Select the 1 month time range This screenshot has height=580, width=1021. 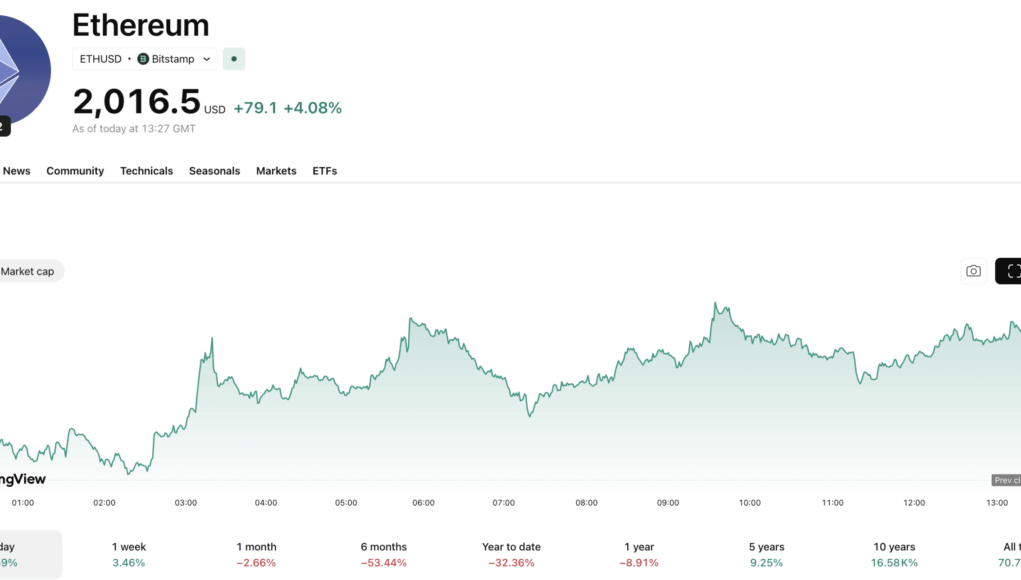pos(256,554)
